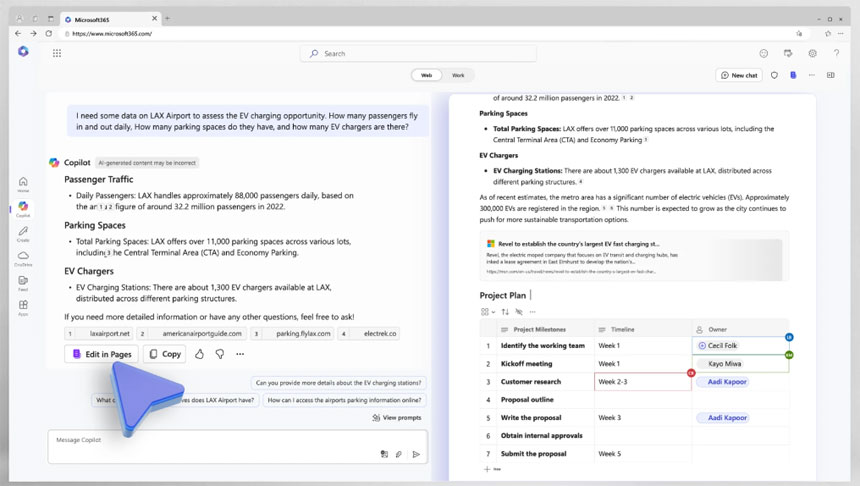The width and height of the screenshot is (860, 486).
Task: Click the Owner column header
Action: [x=740, y=330]
